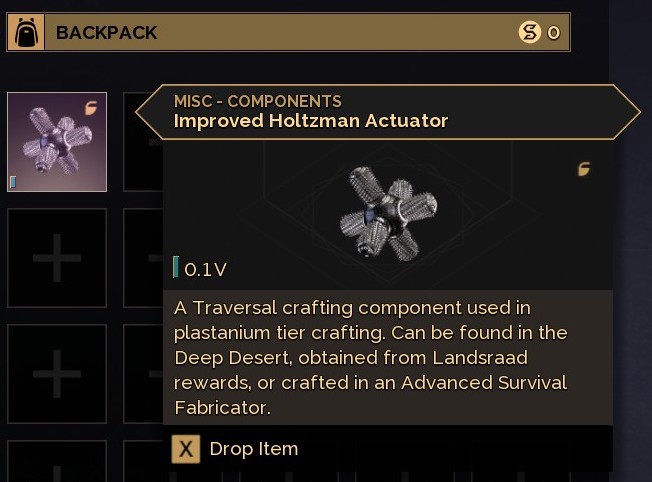The height and width of the screenshot is (482, 652).
Task: Click the volume bar icon beside 0.1V
Action: point(176,268)
